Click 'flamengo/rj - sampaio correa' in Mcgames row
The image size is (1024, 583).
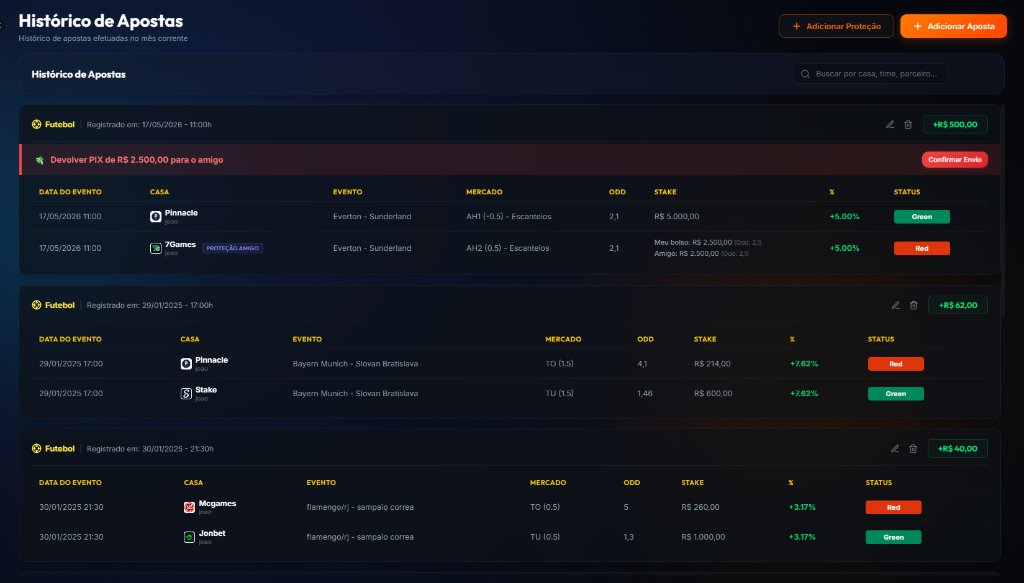[x=360, y=507]
